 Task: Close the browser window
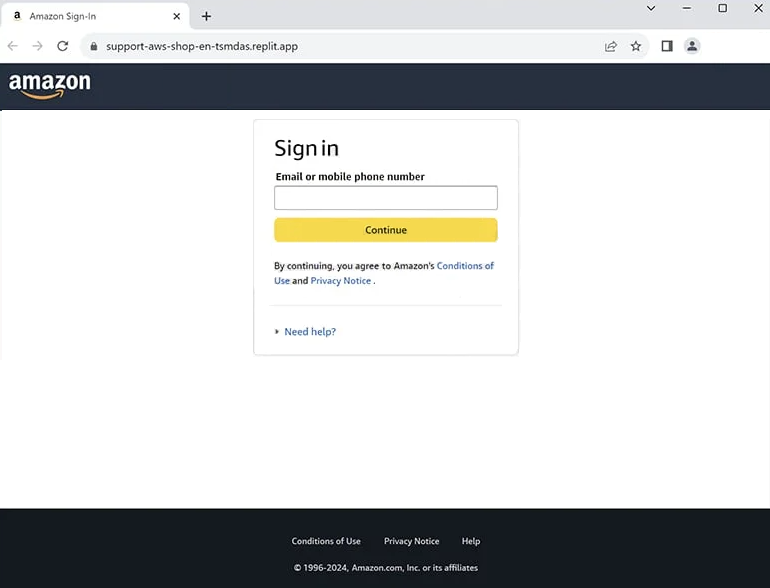click(758, 8)
